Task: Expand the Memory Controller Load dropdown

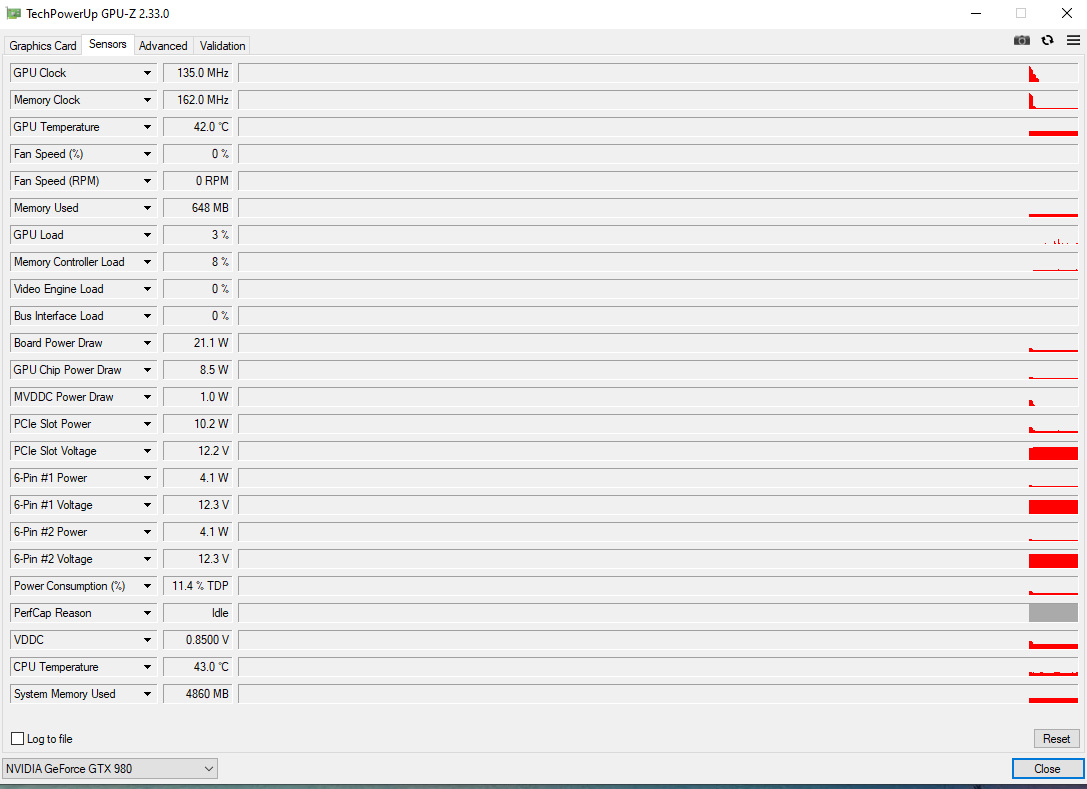Action: tap(148, 262)
